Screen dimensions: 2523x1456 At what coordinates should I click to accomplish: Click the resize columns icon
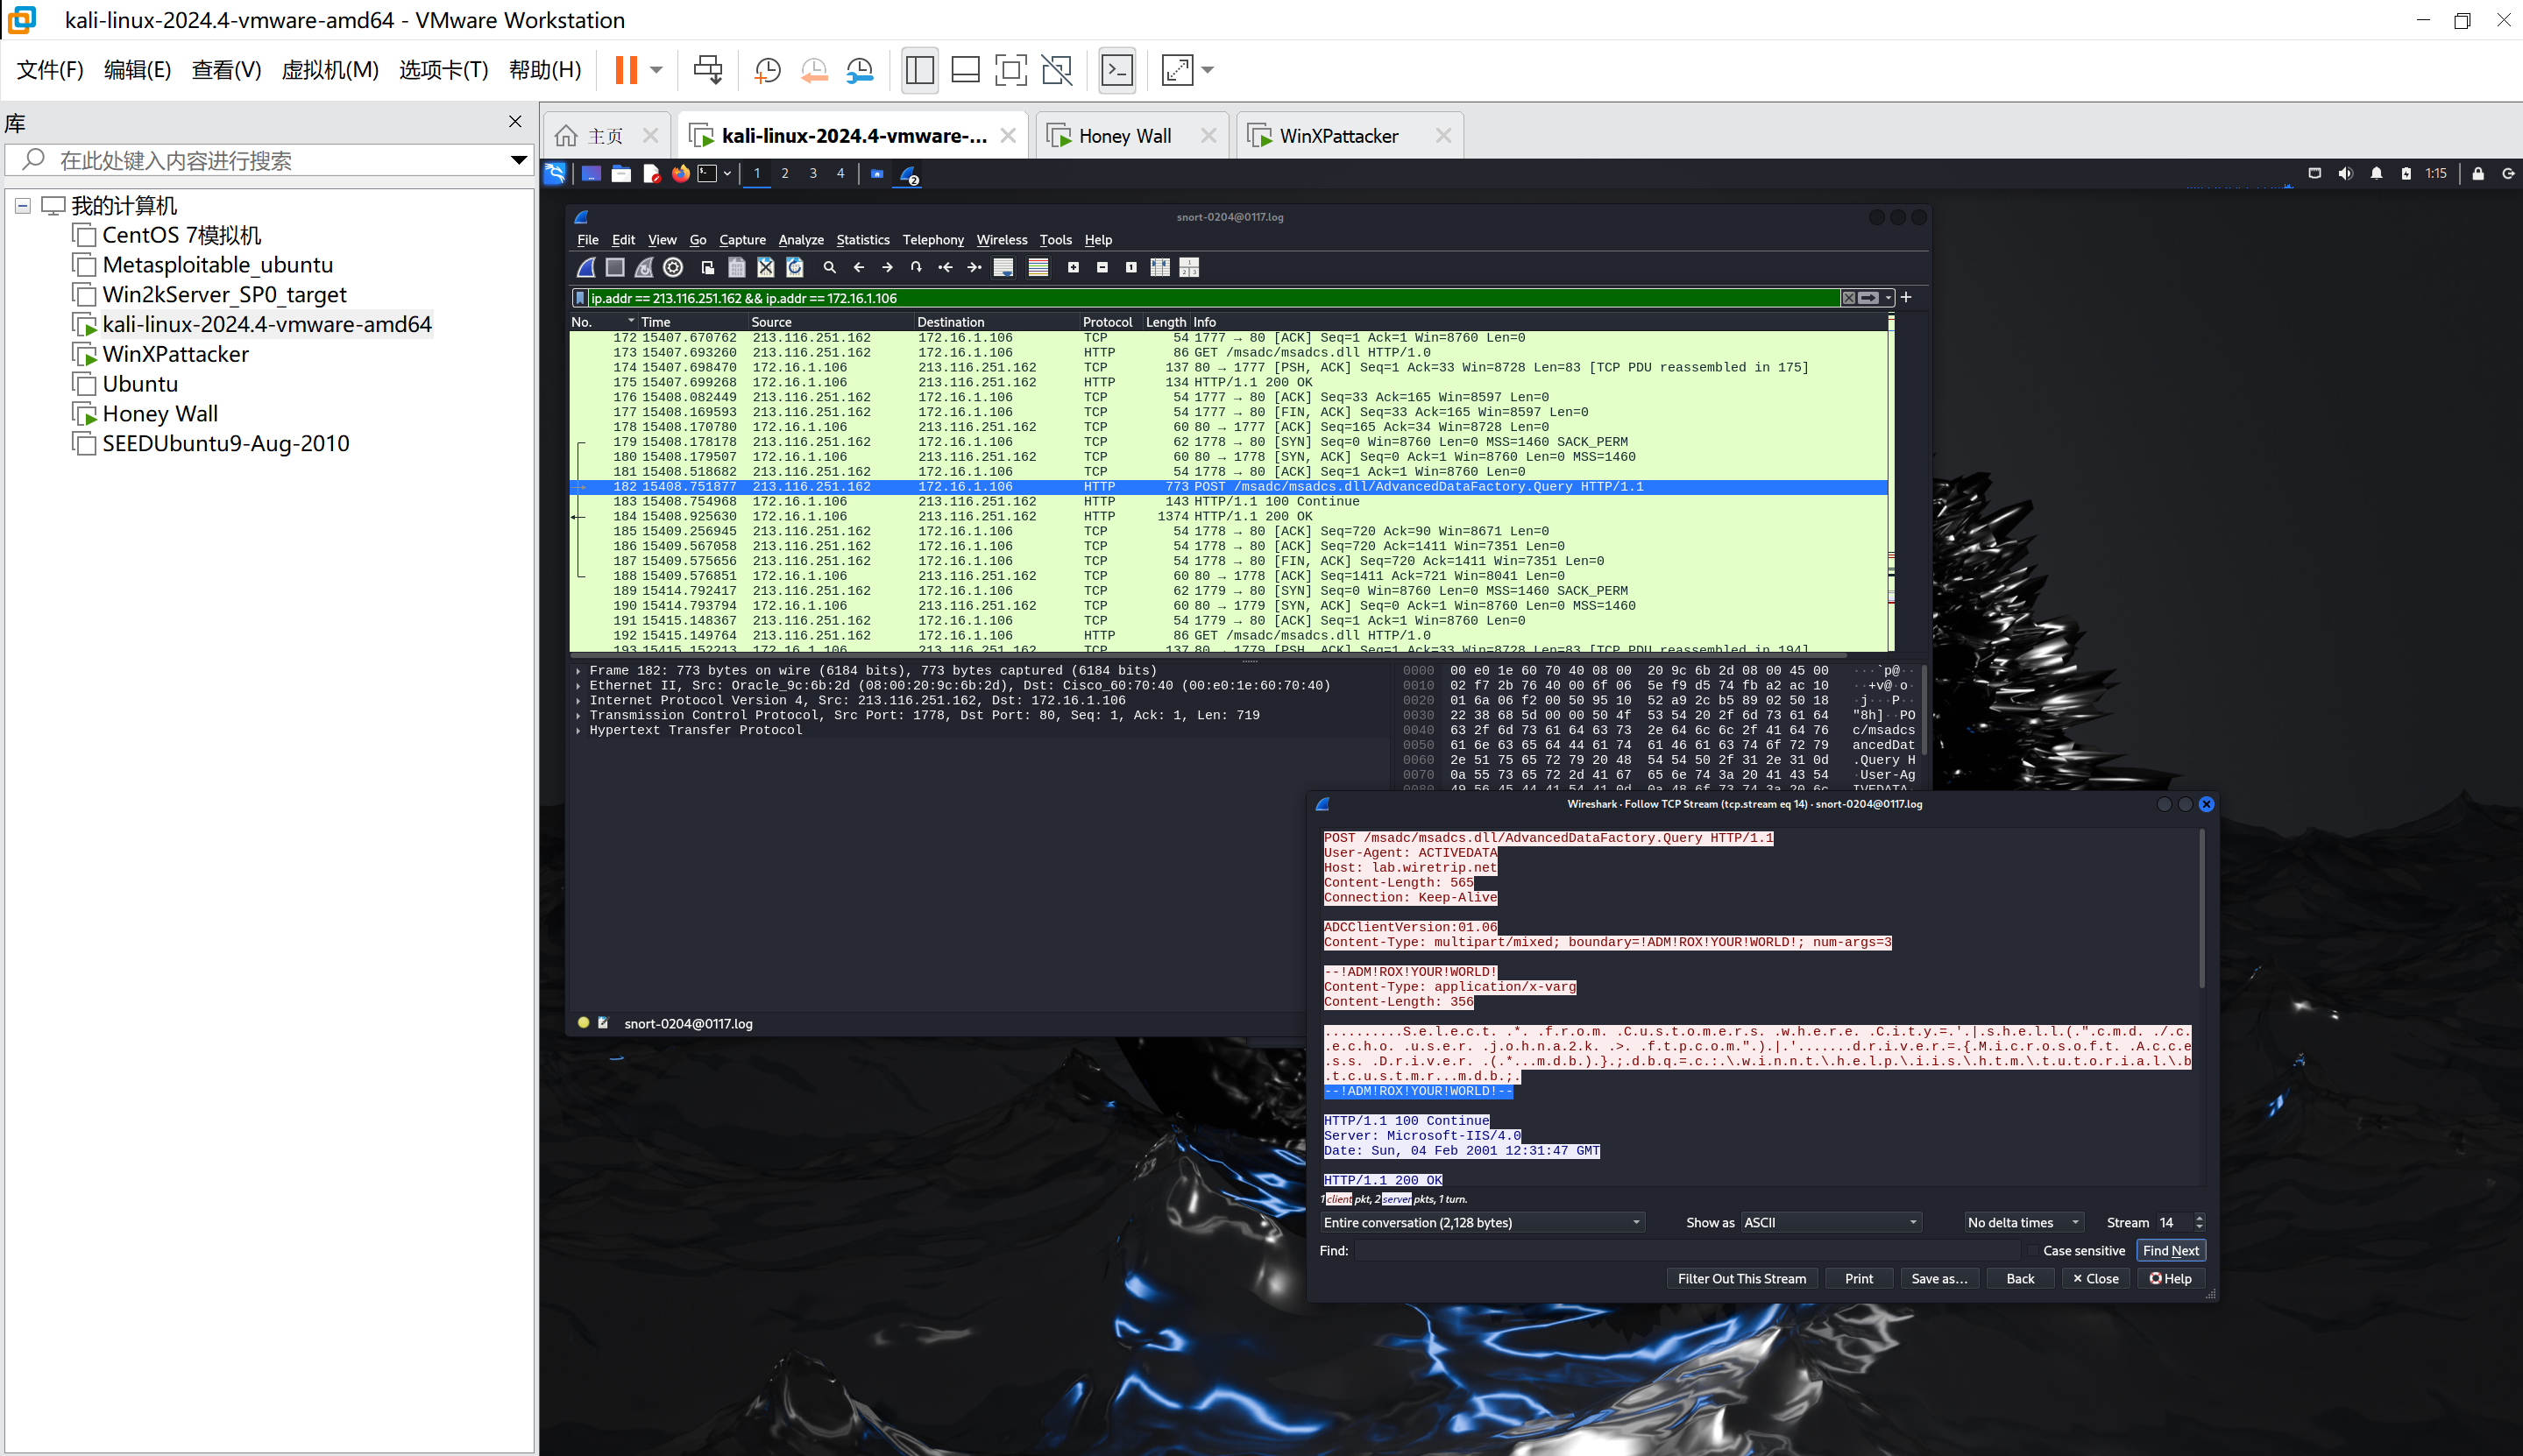(1160, 267)
